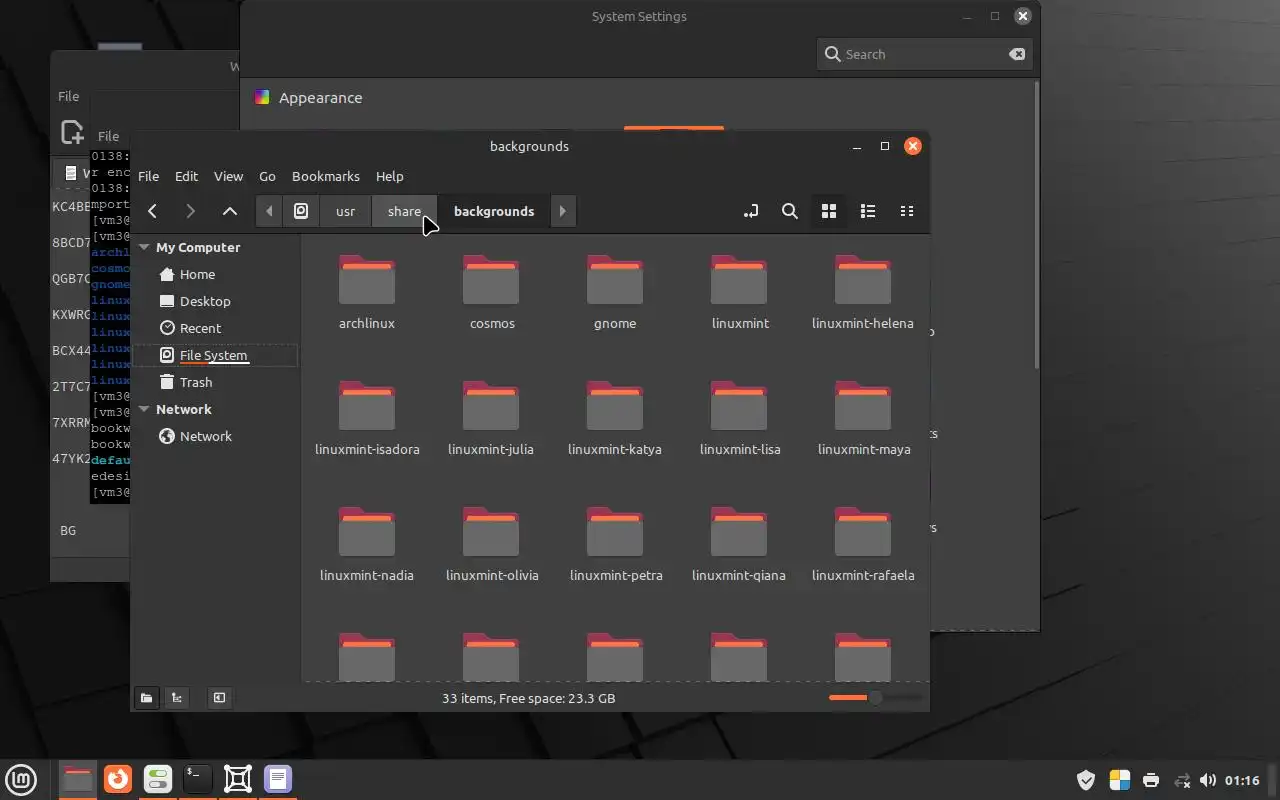Image resolution: width=1280 pixels, height=800 pixels.
Task: Select the linuxmint-julia folder
Action: point(491,418)
